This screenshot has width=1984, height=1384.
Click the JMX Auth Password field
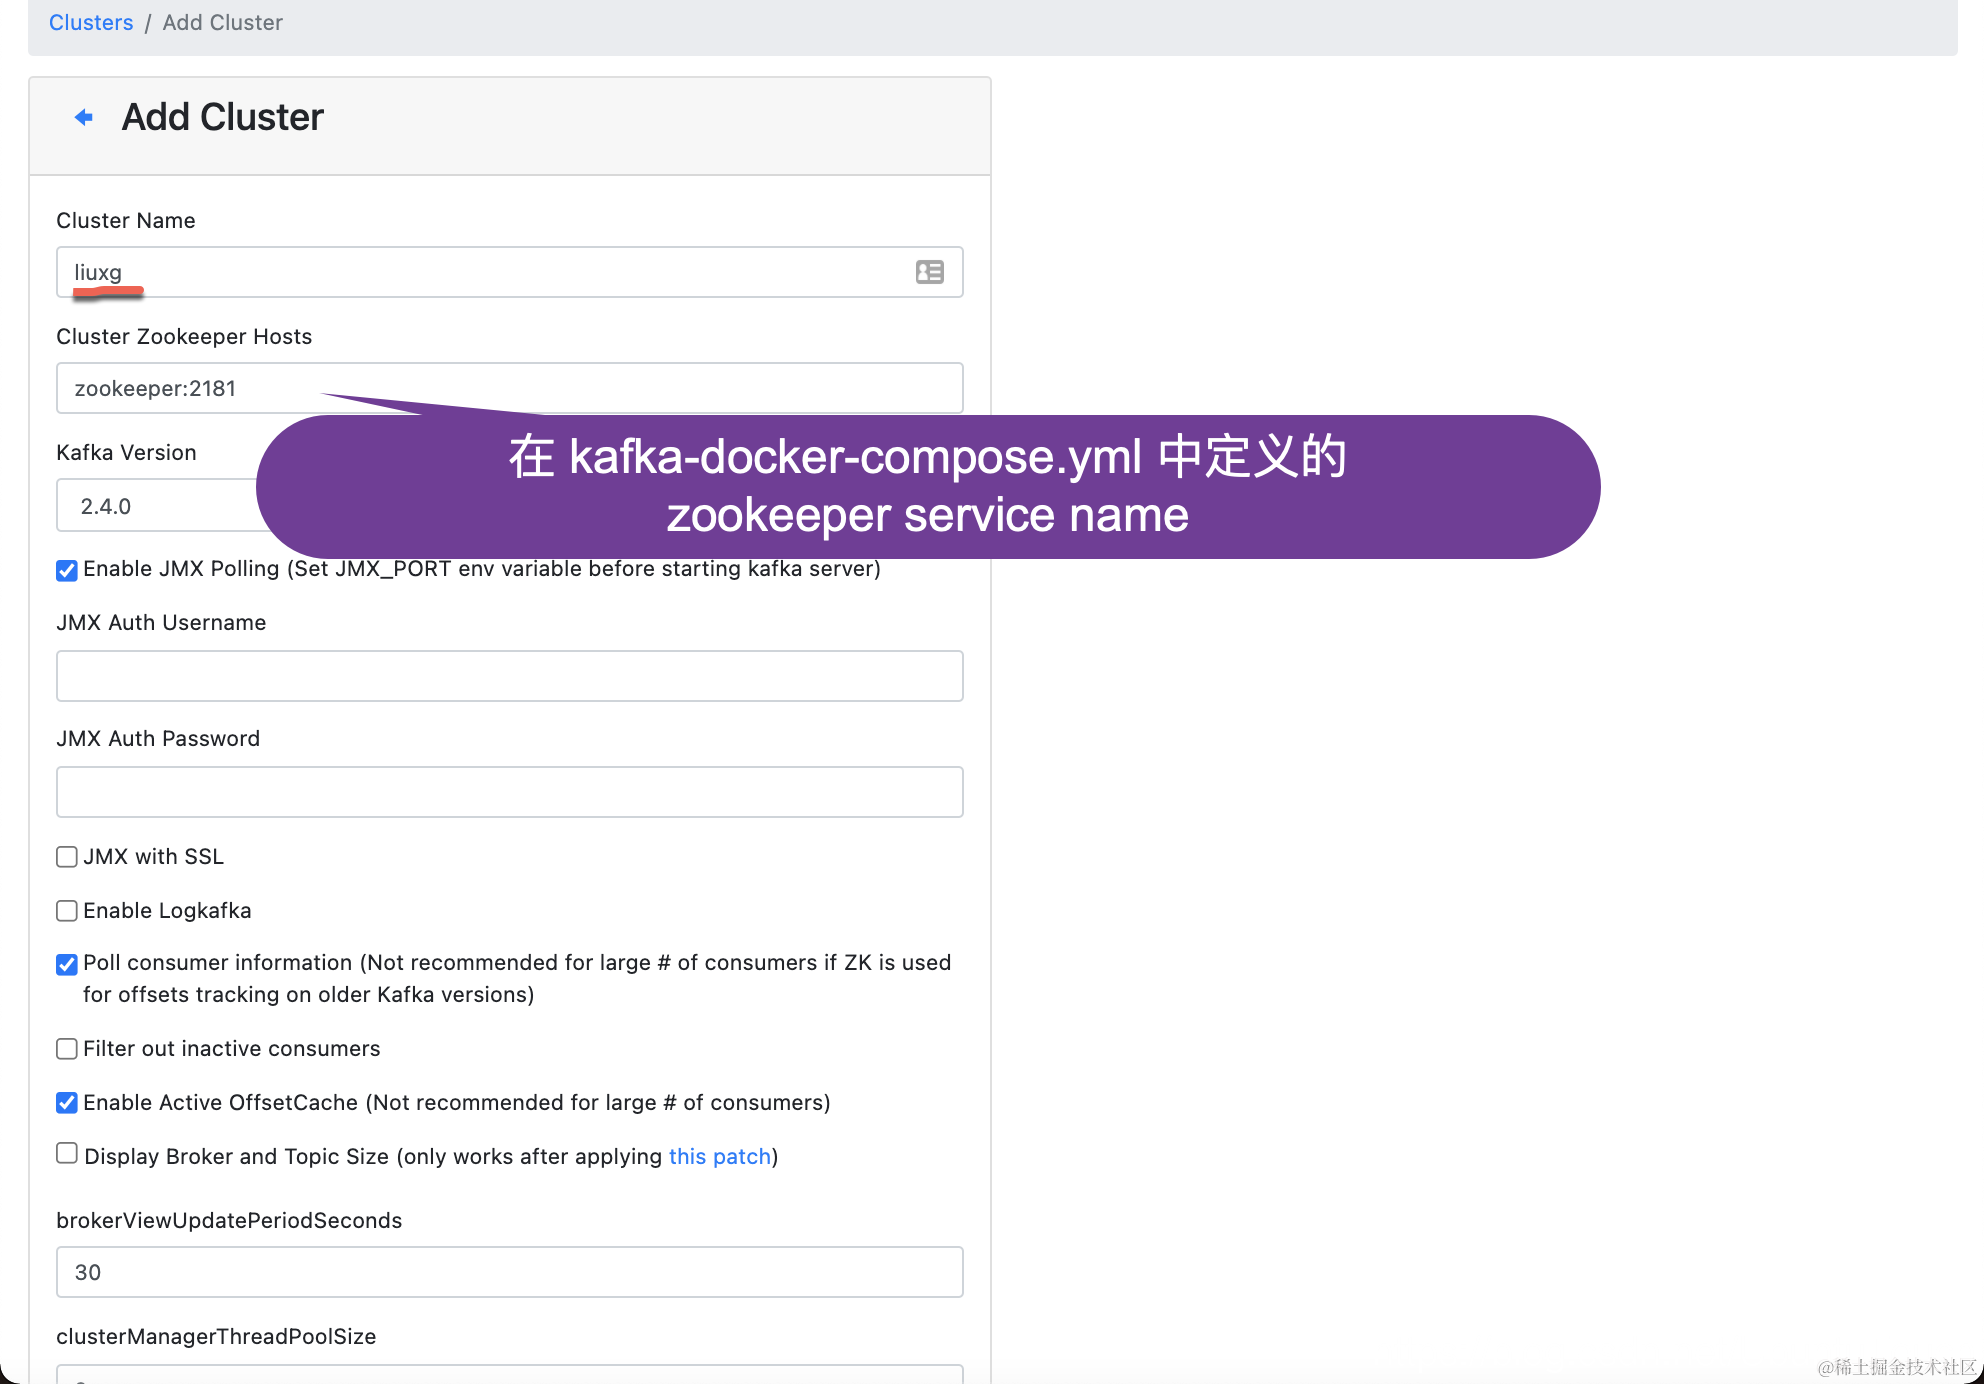tap(509, 792)
